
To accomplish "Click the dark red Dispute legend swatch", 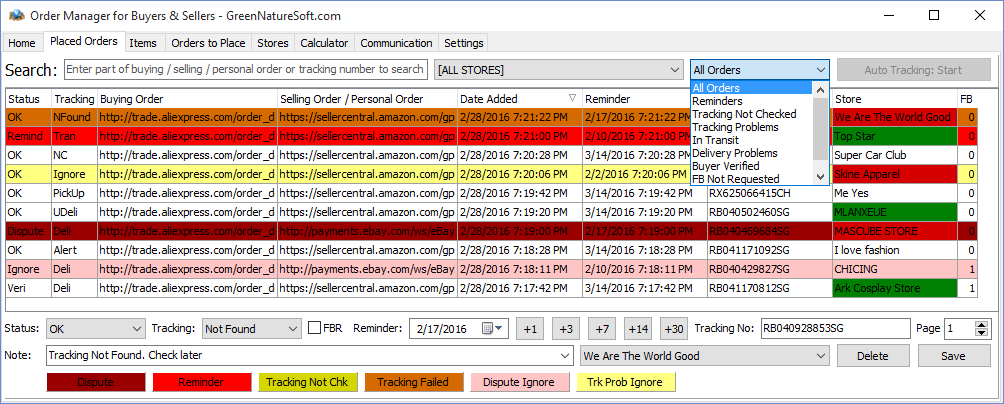I will coord(96,382).
